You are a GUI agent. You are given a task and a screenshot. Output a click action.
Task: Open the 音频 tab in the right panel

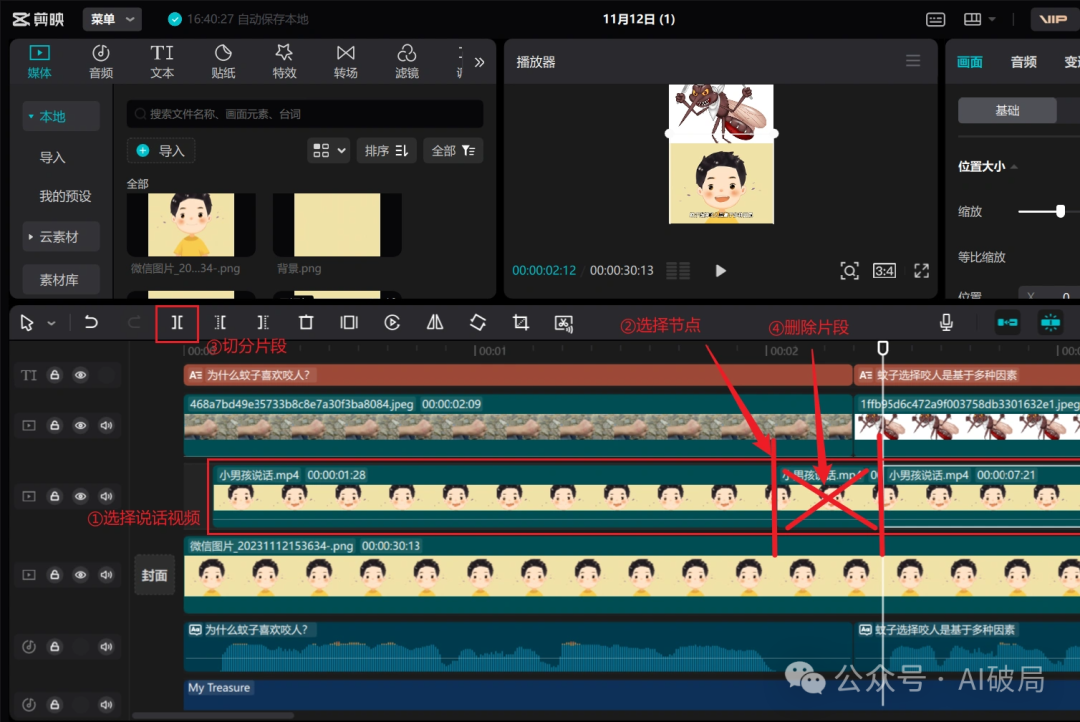[x=1024, y=62]
